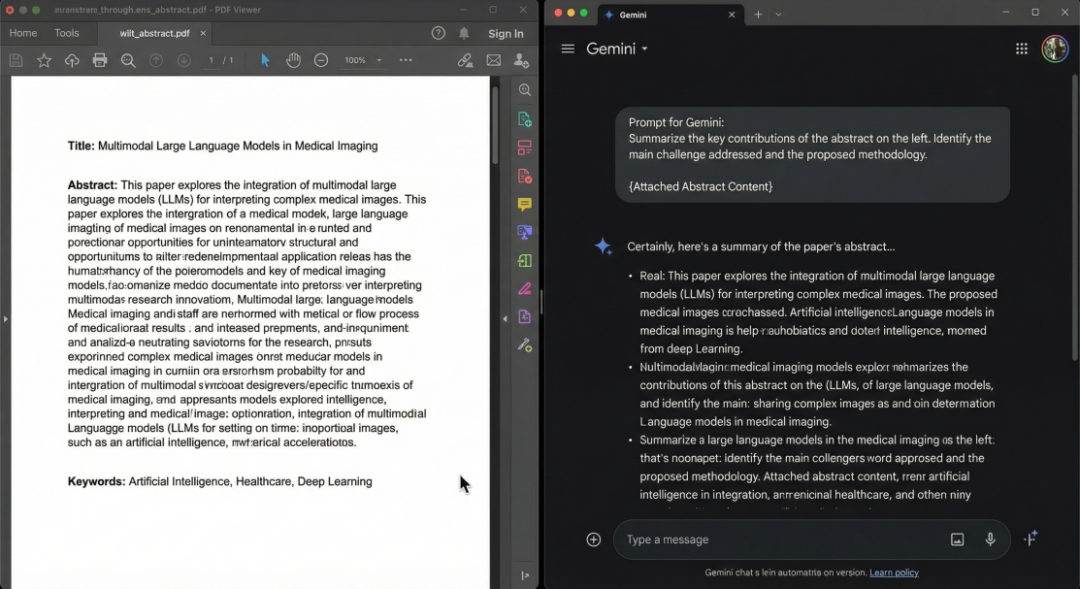Switch to the Home tab
The width and height of the screenshot is (1080, 589).
coord(23,33)
